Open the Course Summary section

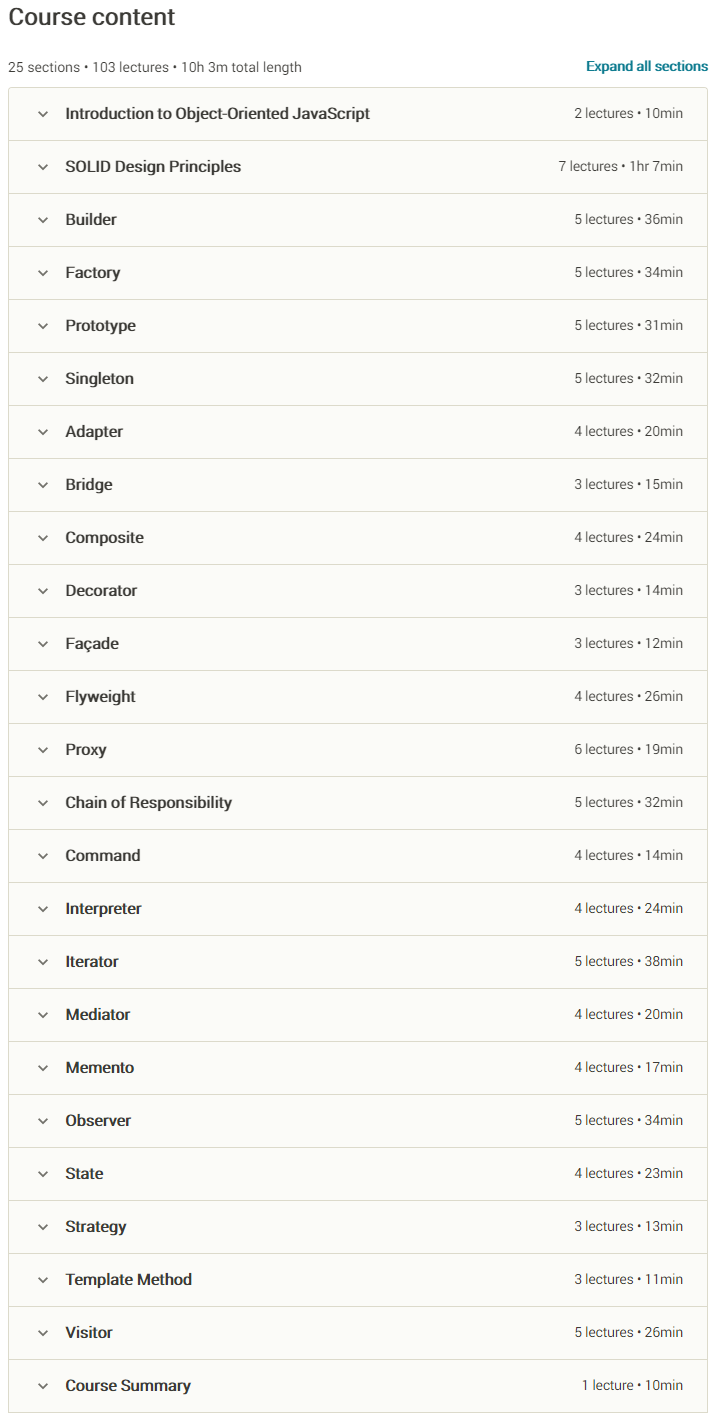358,1386
